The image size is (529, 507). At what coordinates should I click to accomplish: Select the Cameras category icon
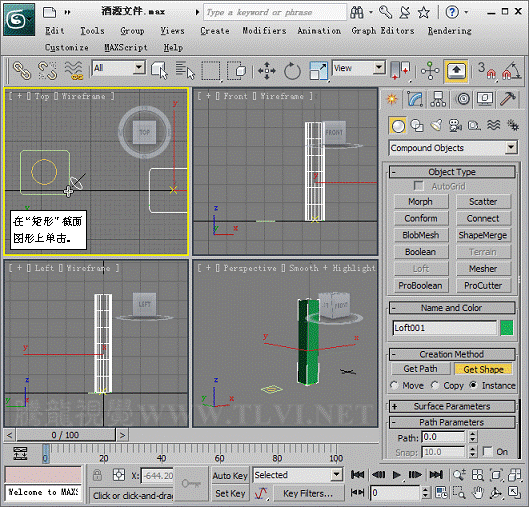(455, 126)
